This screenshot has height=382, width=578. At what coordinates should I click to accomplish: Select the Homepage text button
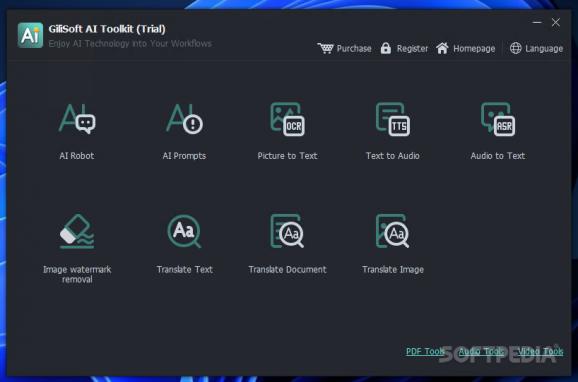474,49
